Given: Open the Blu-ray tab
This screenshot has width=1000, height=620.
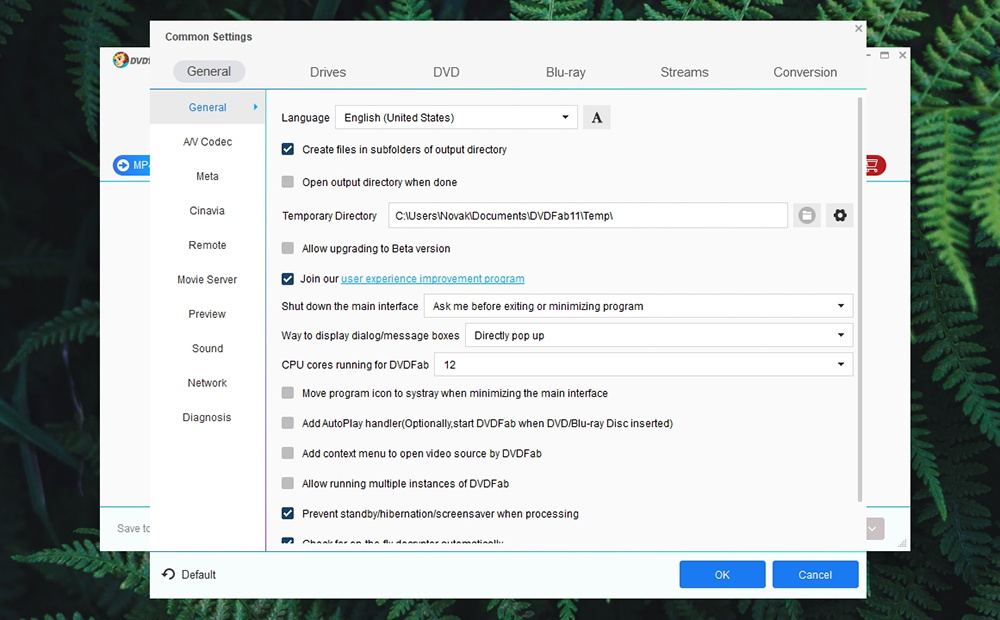Looking at the screenshot, I should (566, 72).
